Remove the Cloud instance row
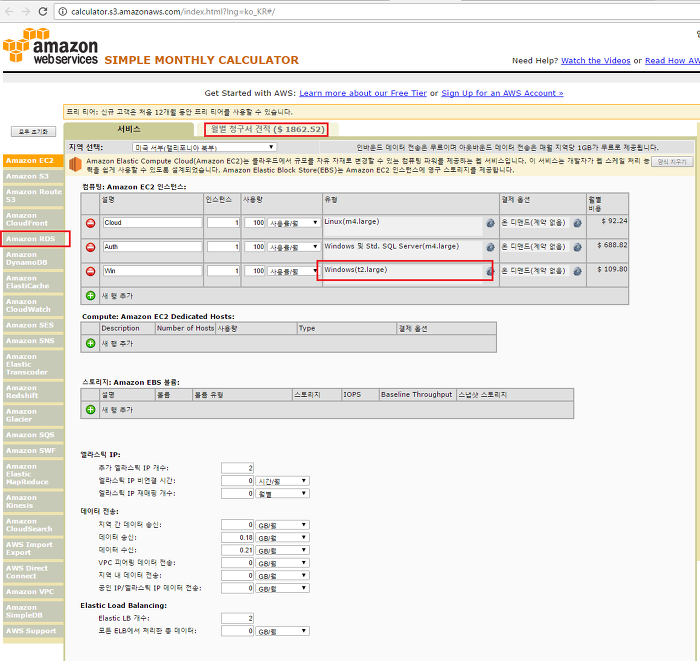Viewport: 700px width, 661px height. [91, 223]
